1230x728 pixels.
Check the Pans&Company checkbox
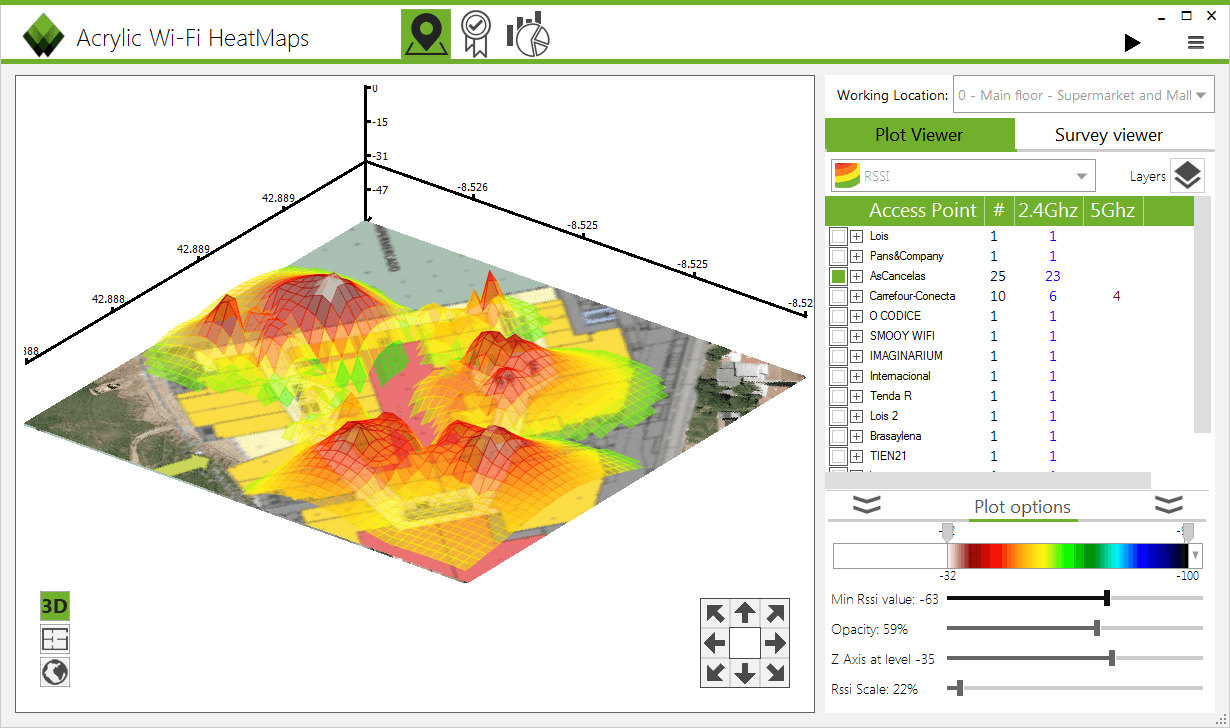click(x=838, y=256)
